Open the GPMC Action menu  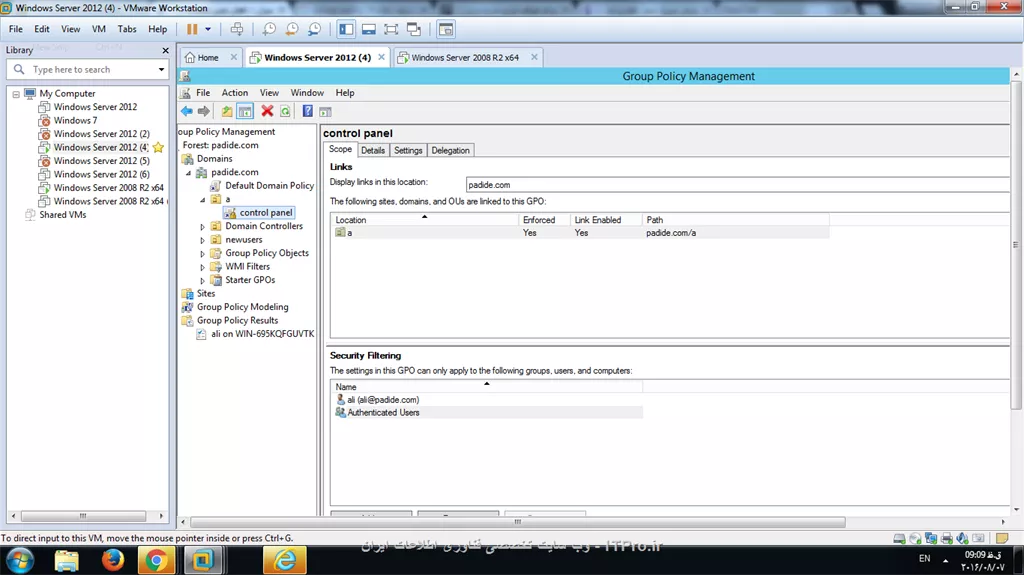click(x=234, y=93)
